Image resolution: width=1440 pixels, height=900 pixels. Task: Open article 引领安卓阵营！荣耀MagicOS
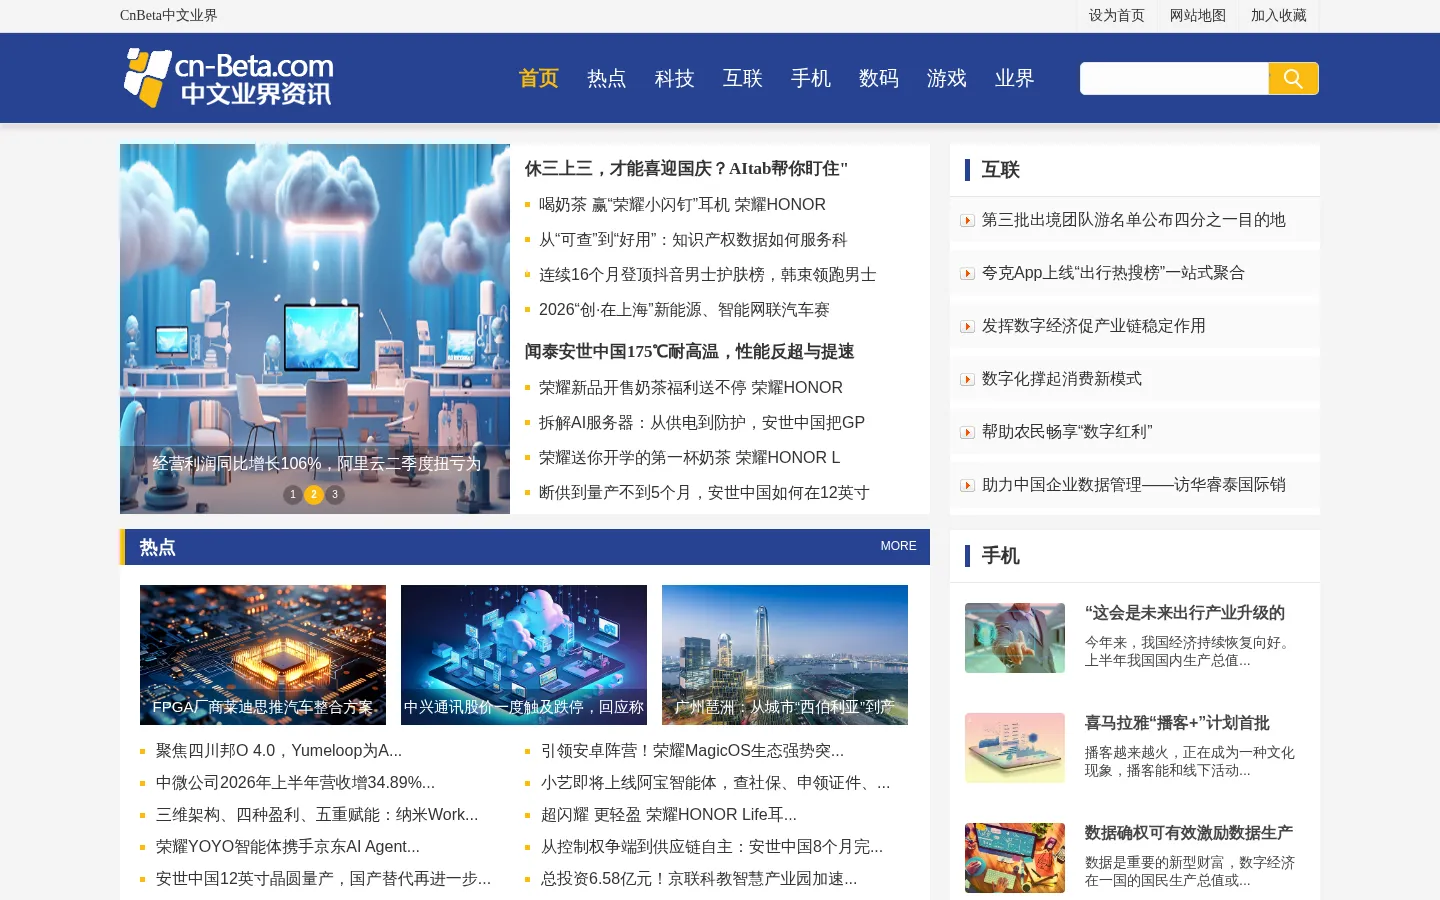click(692, 751)
